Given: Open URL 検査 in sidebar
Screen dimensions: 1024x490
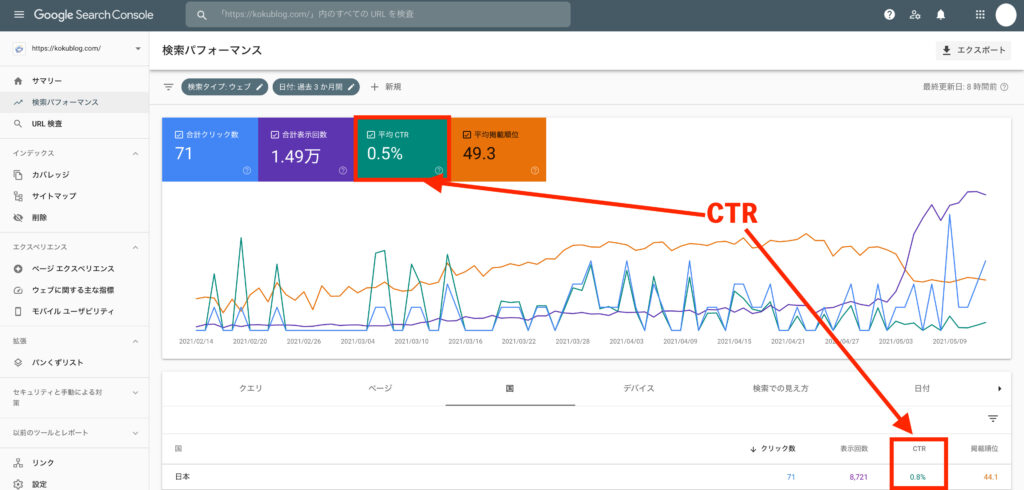Looking at the screenshot, I should (74, 123).
